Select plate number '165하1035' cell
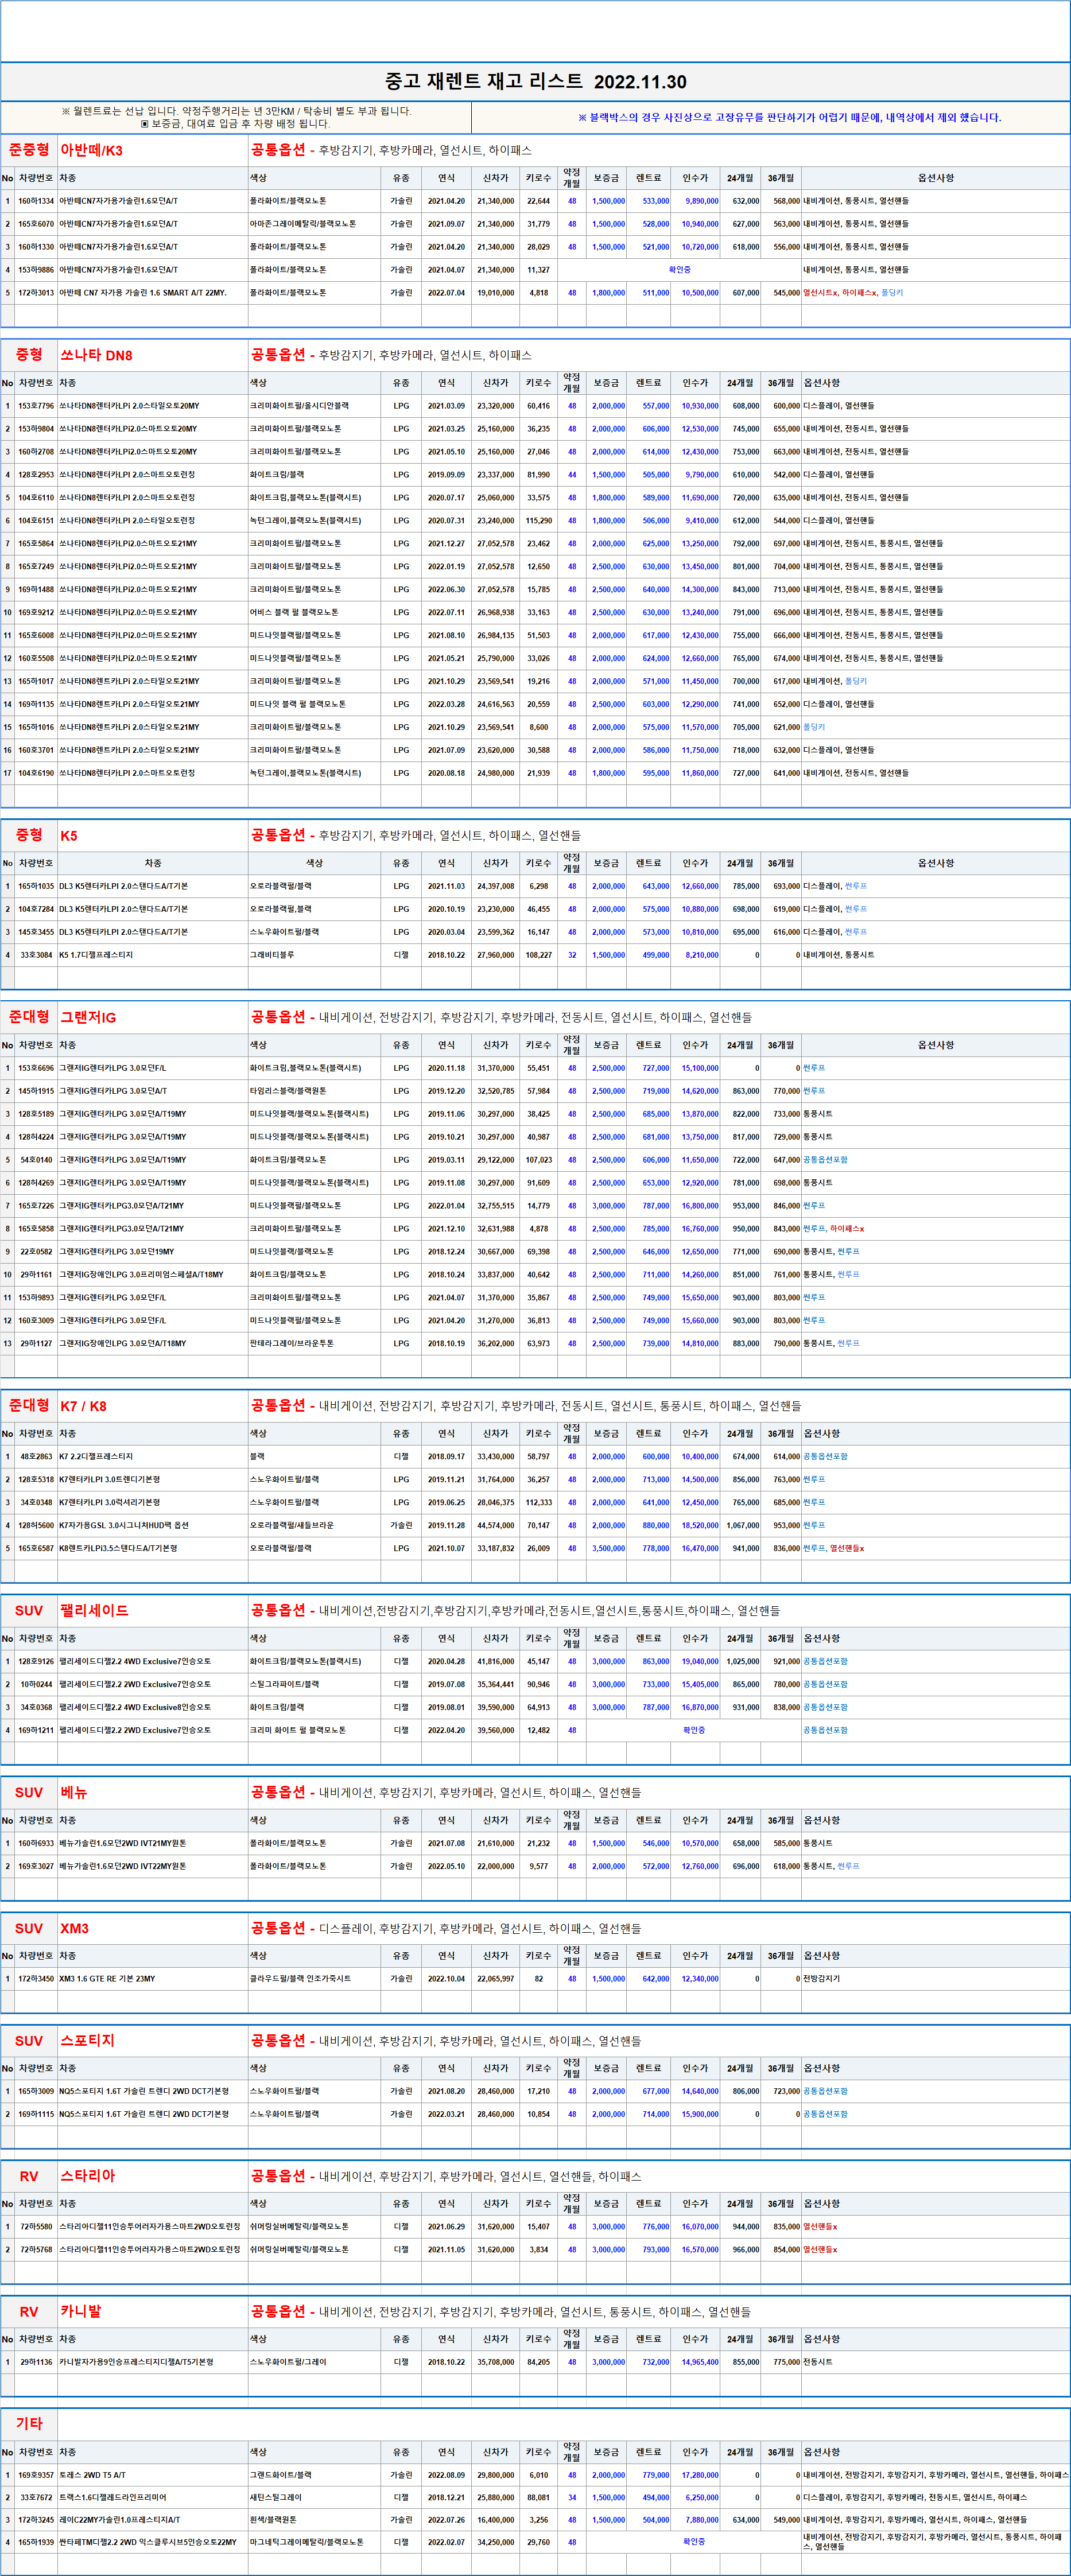Viewport: 1071px width, 2576px height. (36, 886)
